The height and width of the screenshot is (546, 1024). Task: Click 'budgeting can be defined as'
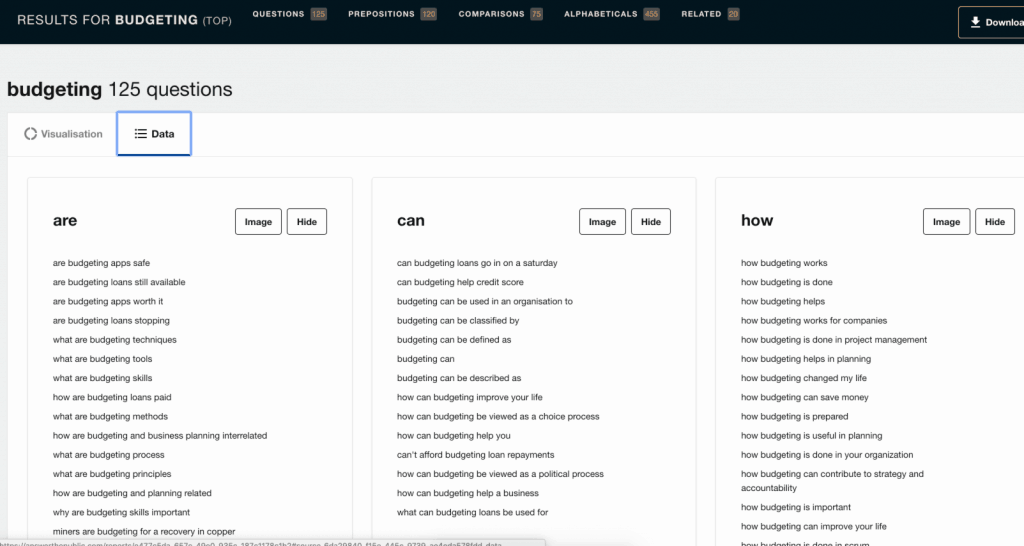(x=454, y=340)
